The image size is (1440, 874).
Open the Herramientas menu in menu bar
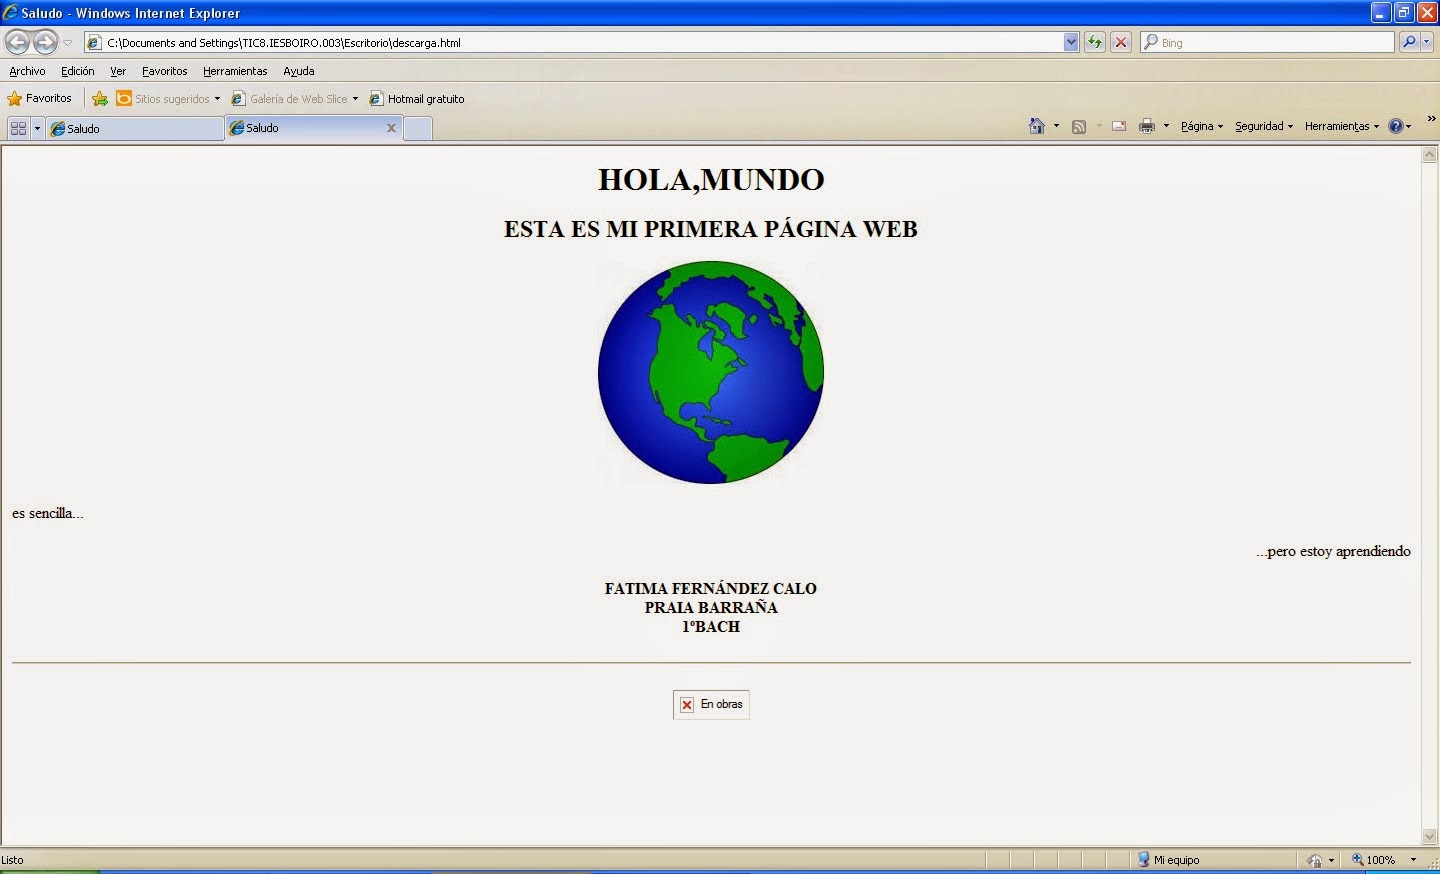(x=235, y=71)
